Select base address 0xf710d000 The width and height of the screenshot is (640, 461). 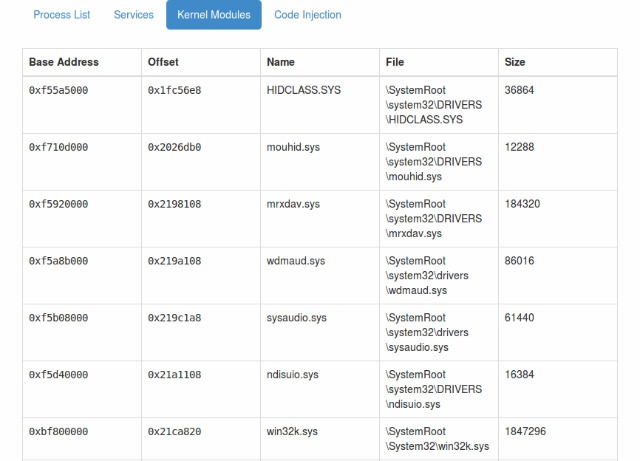[x=58, y=147]
